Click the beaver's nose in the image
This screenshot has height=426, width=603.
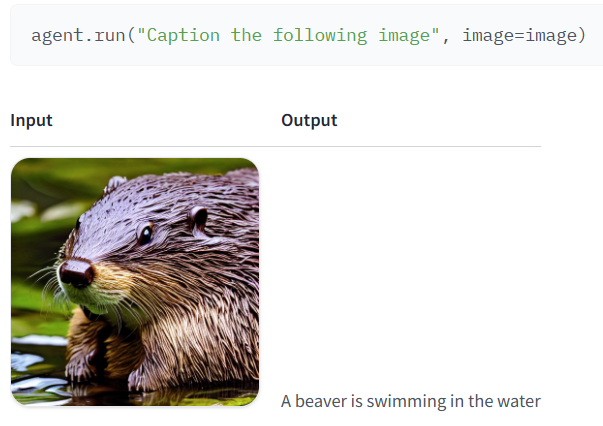pos(77,273)
